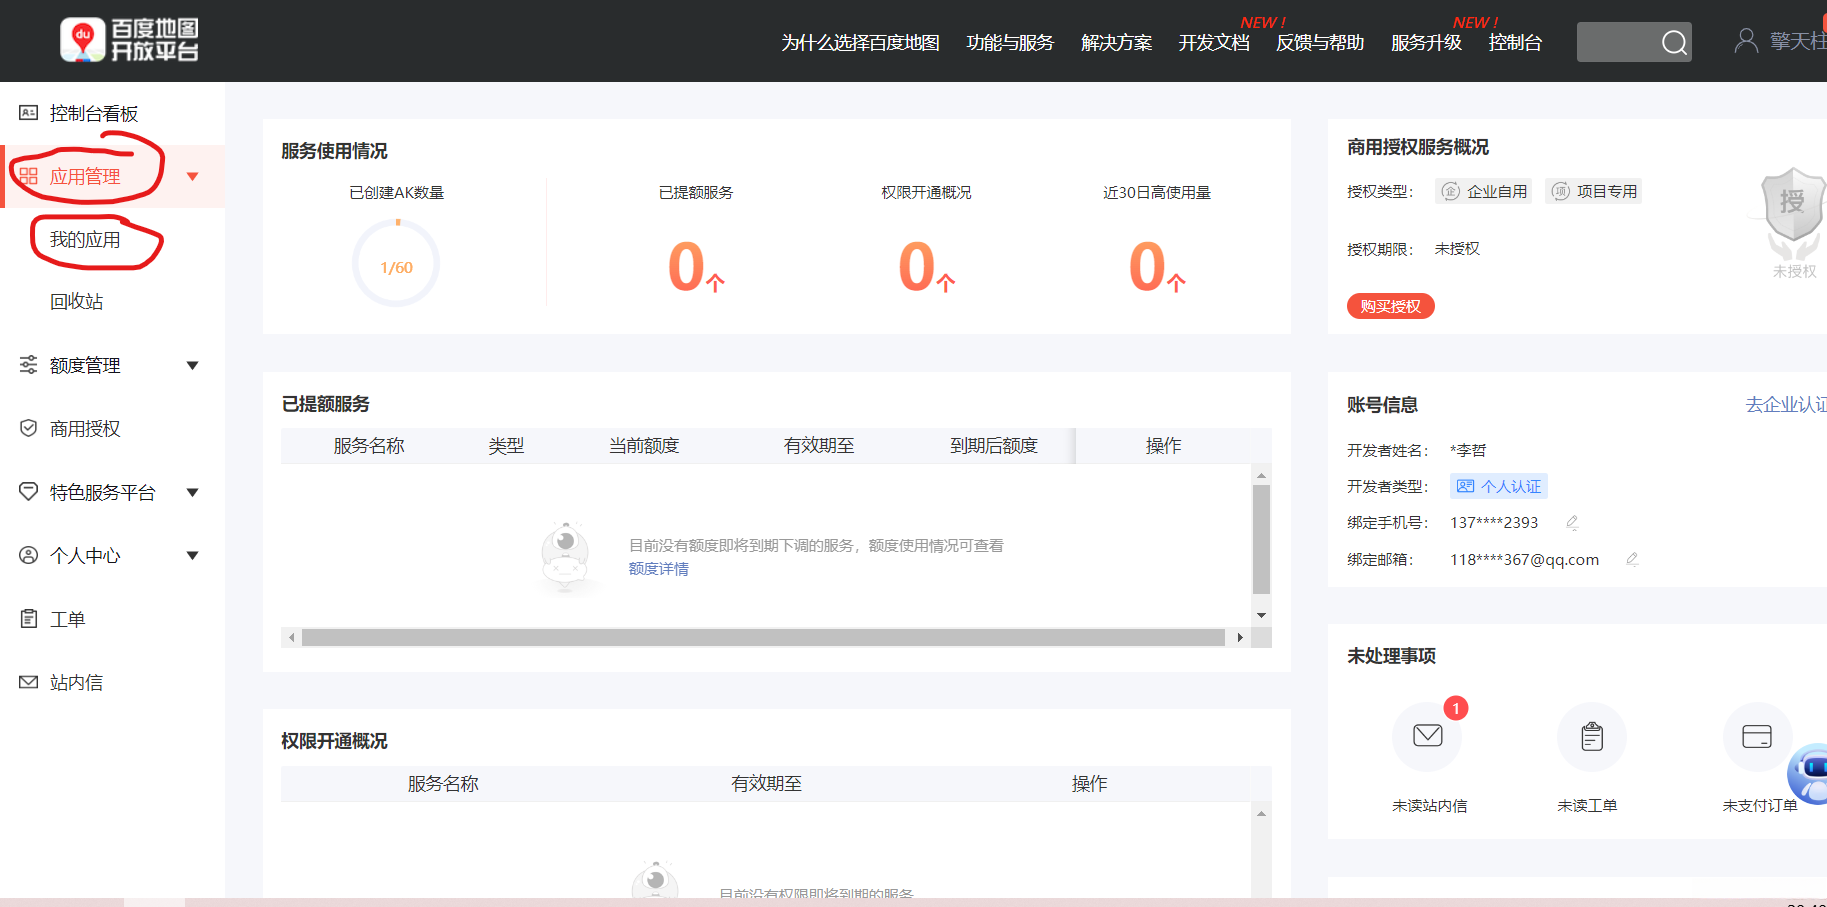The height and width of the screenshot is (907, 1827).
Task: Open 回收站 in the sidebar
Action: [x=76, y=302]
